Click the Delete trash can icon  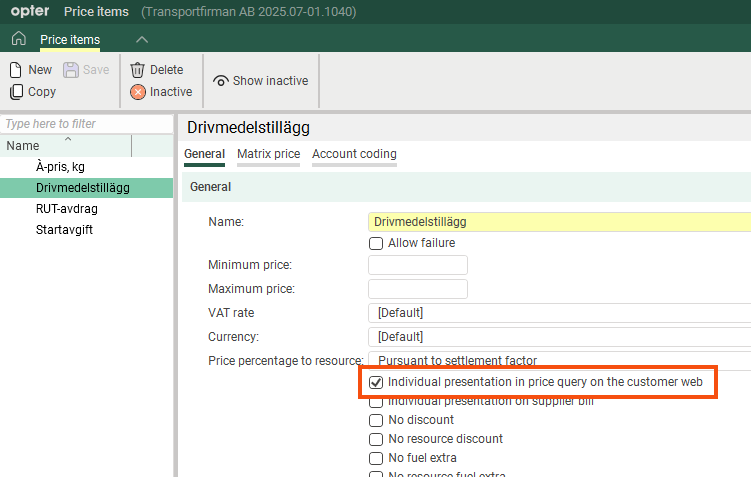click(x=138, y=70)
